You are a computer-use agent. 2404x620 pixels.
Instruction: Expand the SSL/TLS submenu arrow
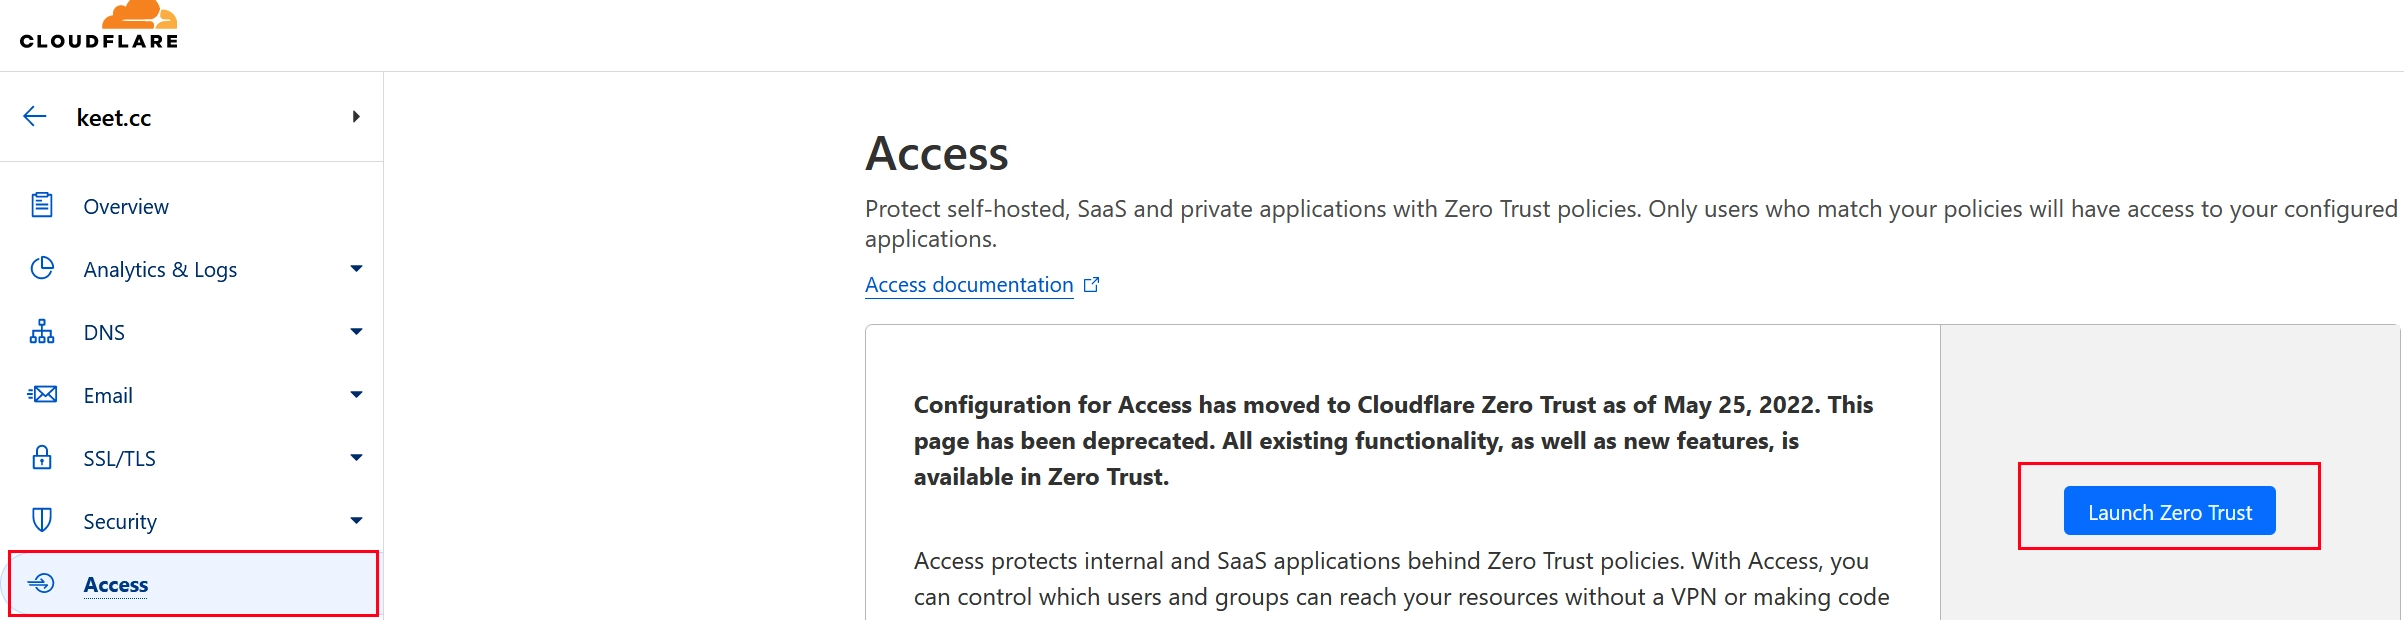356,457
